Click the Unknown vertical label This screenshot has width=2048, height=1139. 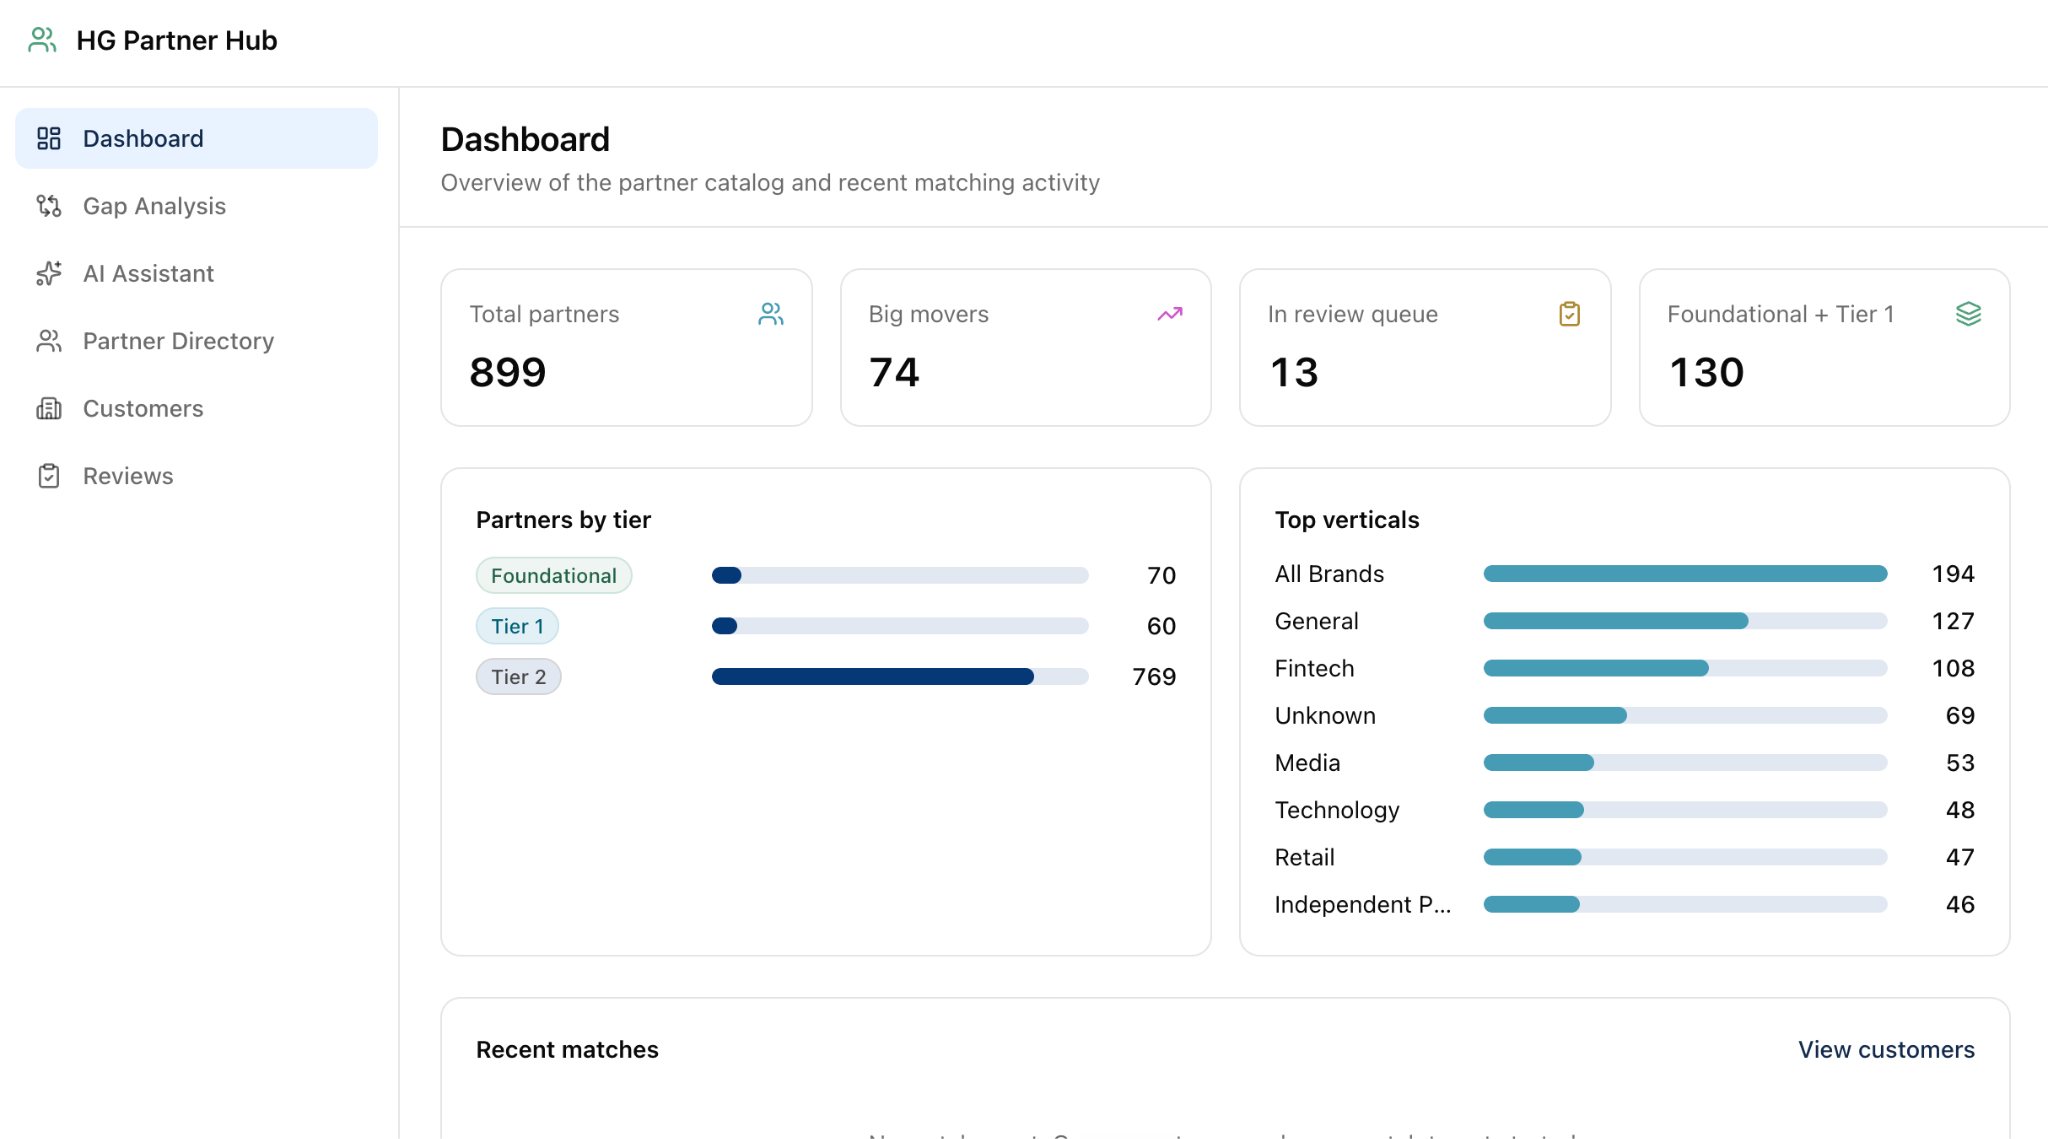tap(1325, 715)
